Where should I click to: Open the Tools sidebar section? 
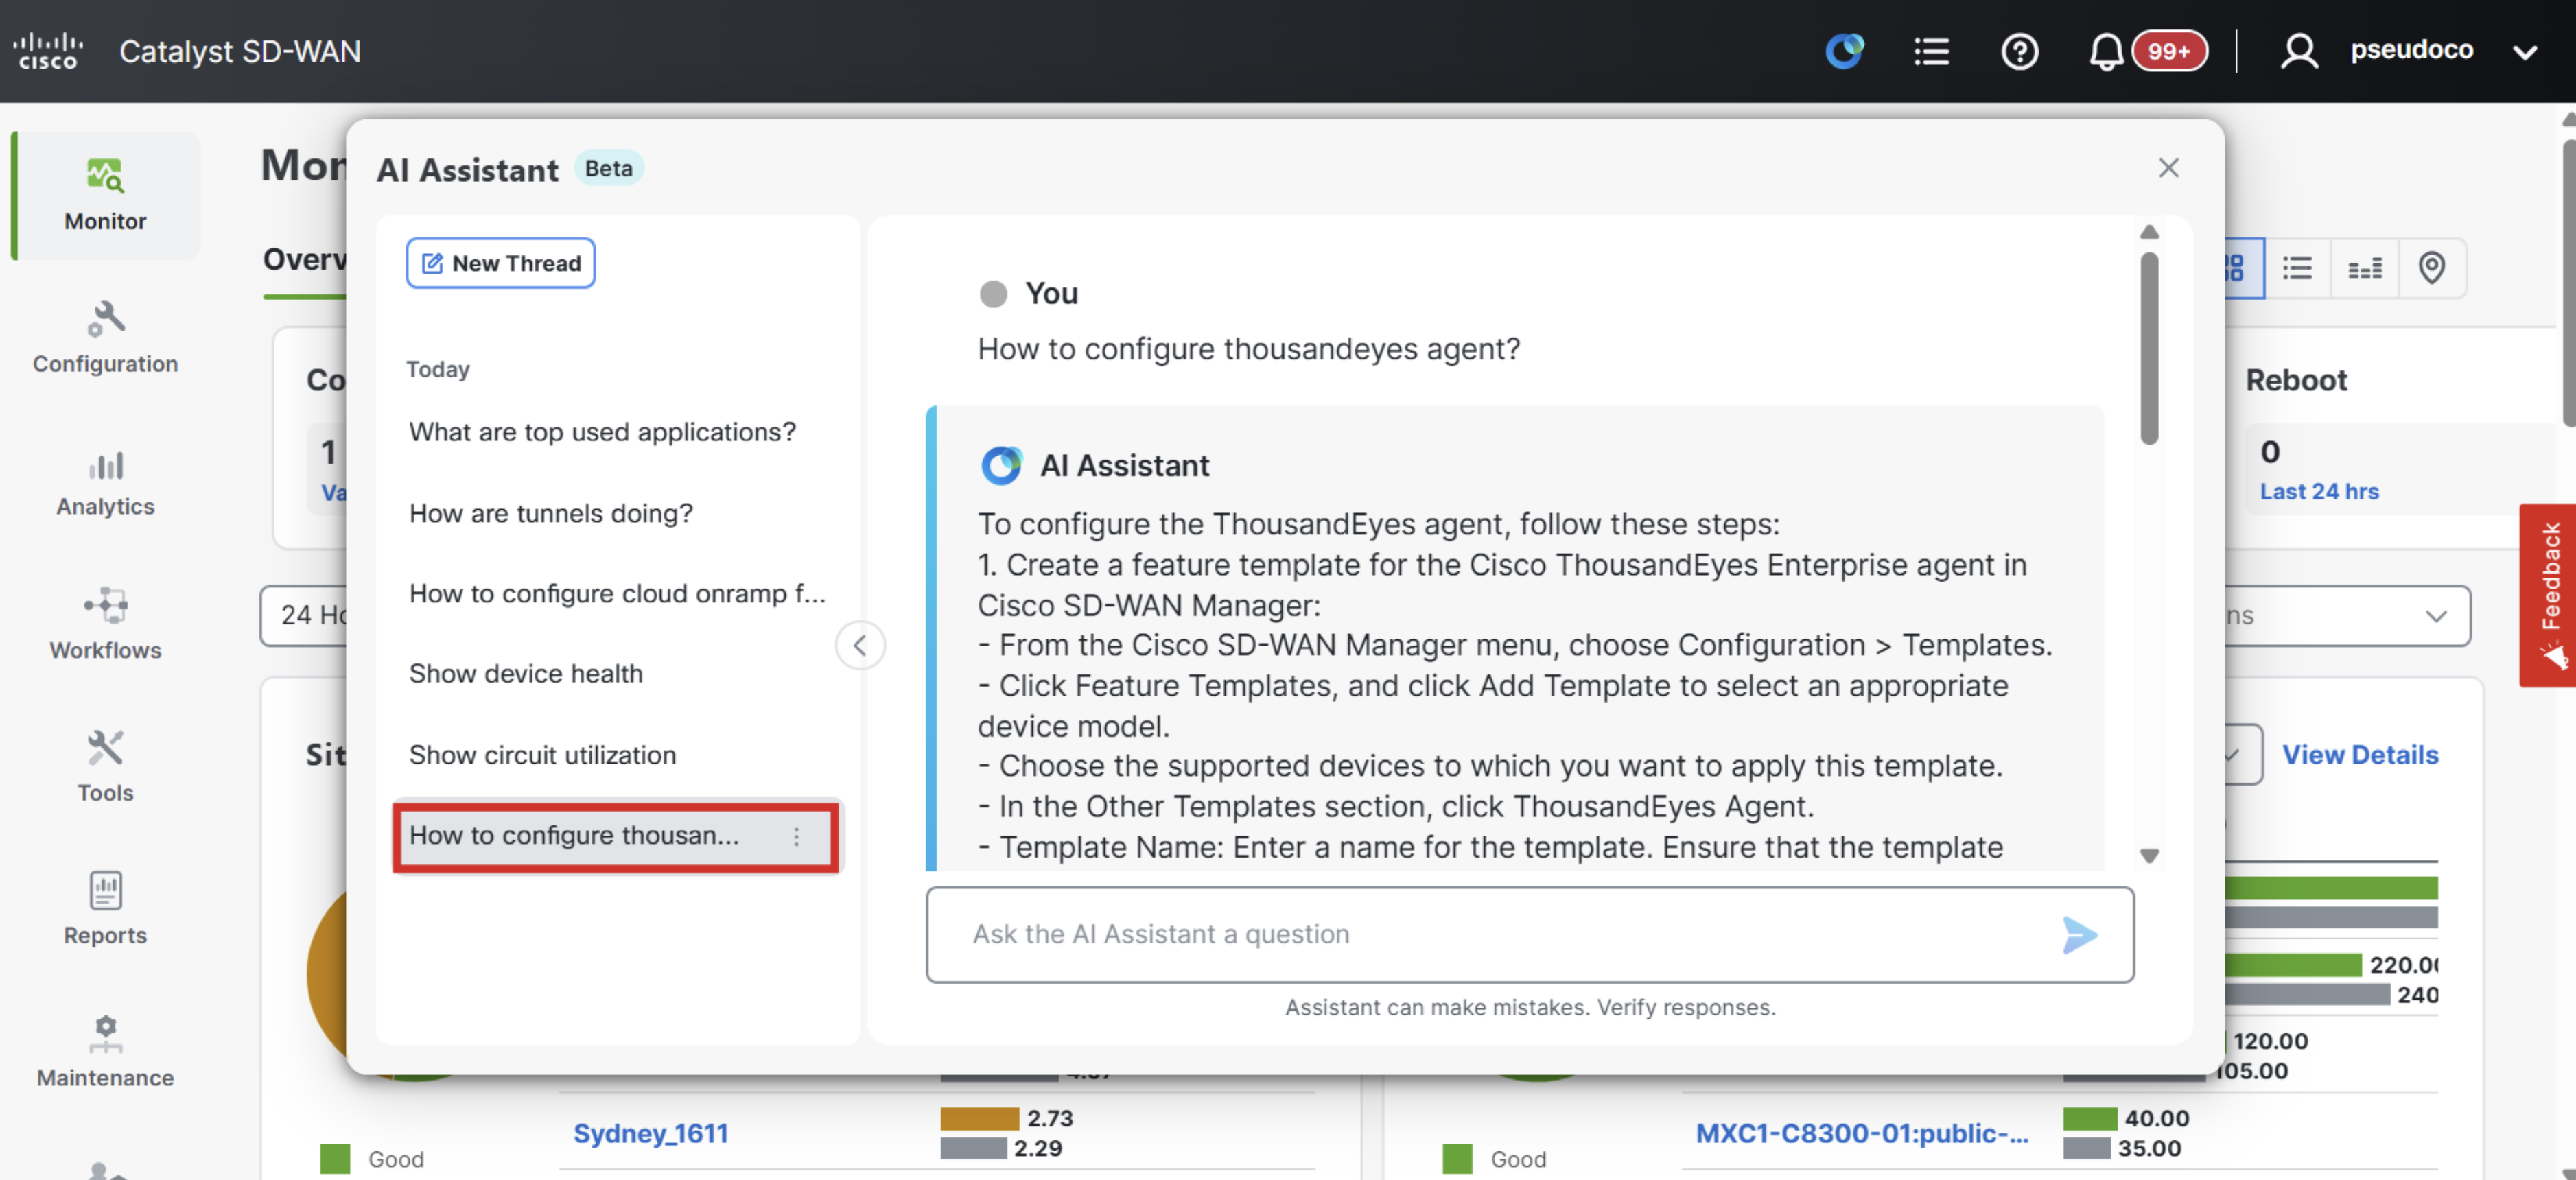106,767
